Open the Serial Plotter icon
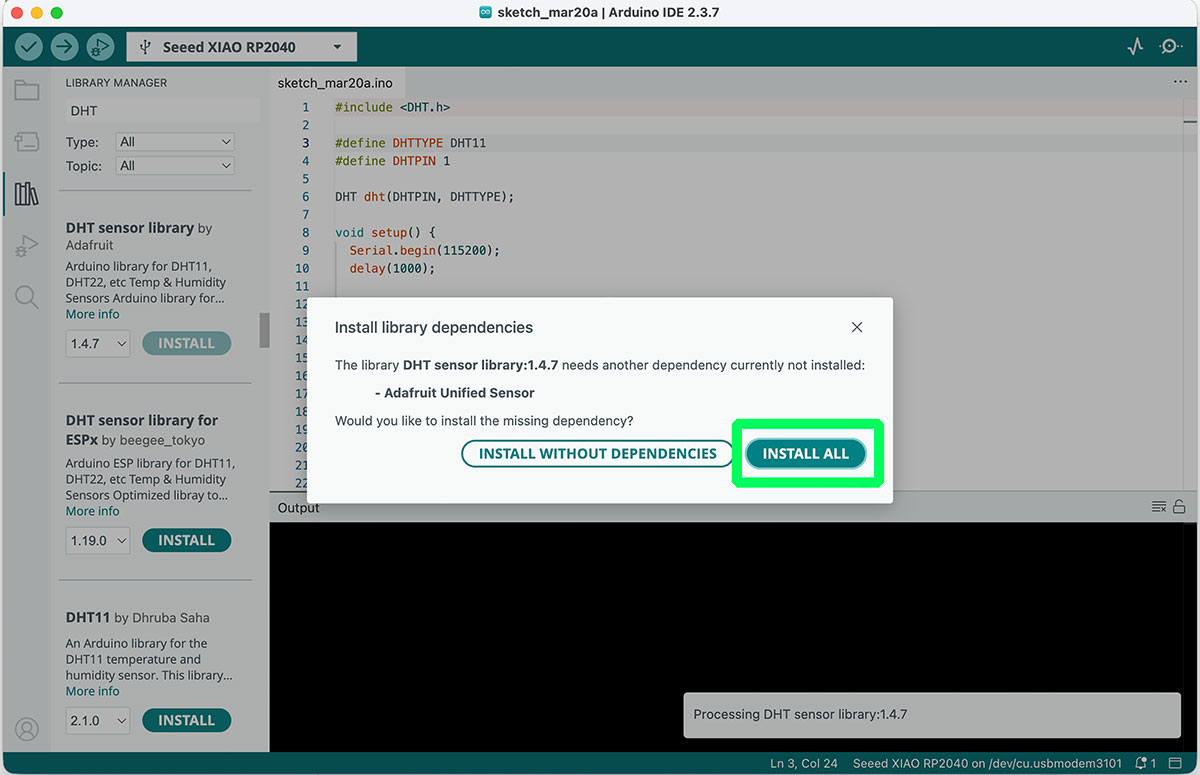Viewport: 1200px width, 775px height. click(x=1135, y=46)
